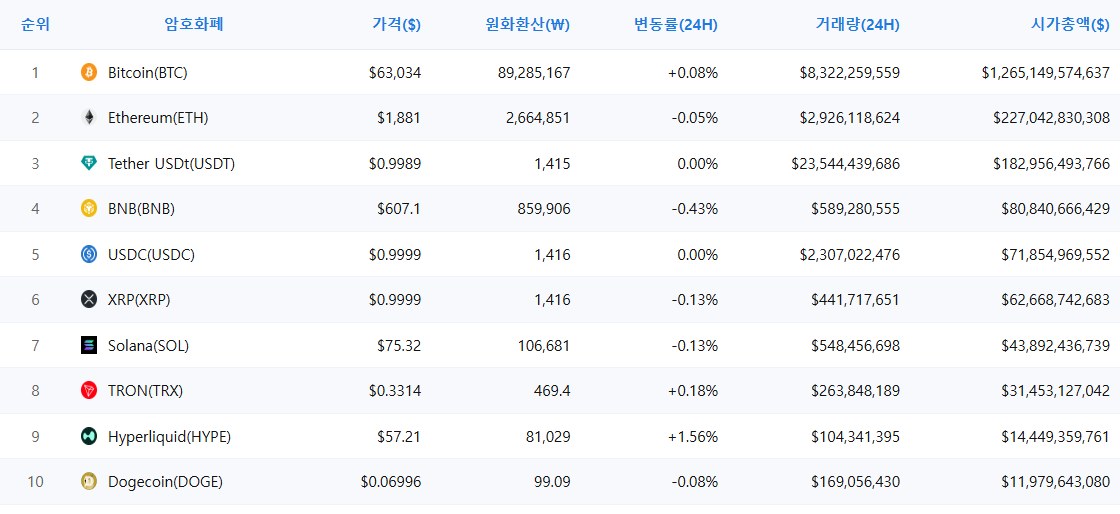The width and height of the screenshot is (1120, 514).
Task: Sort by 암호화폐 column header
Action: (x=194, y=25)
